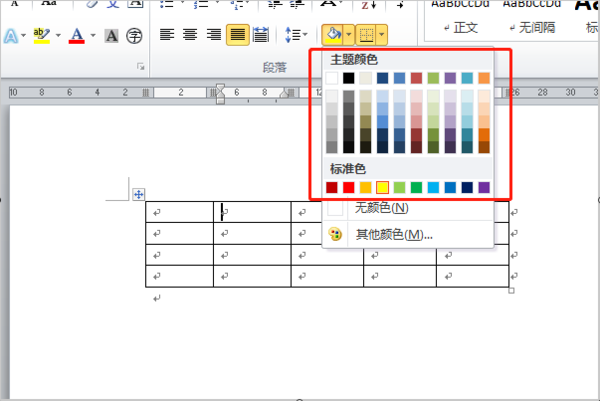
Task: Apply the 无间隔 style
Action: (x=532, y=28)
